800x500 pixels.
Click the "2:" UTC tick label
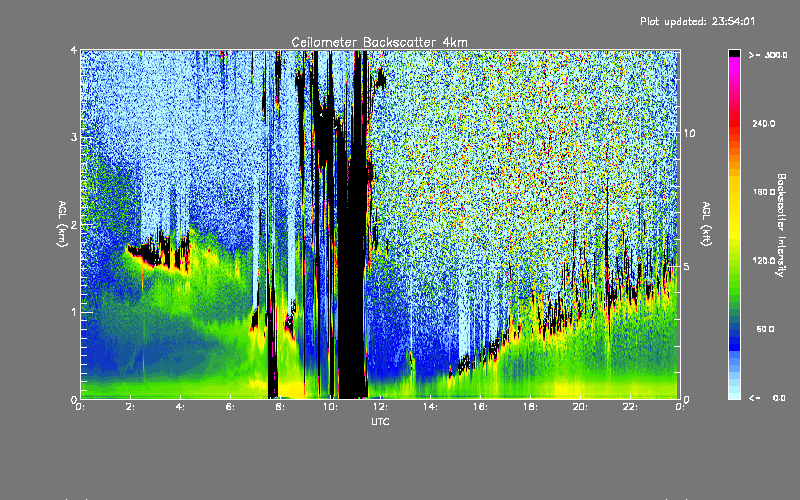[130, 407]
